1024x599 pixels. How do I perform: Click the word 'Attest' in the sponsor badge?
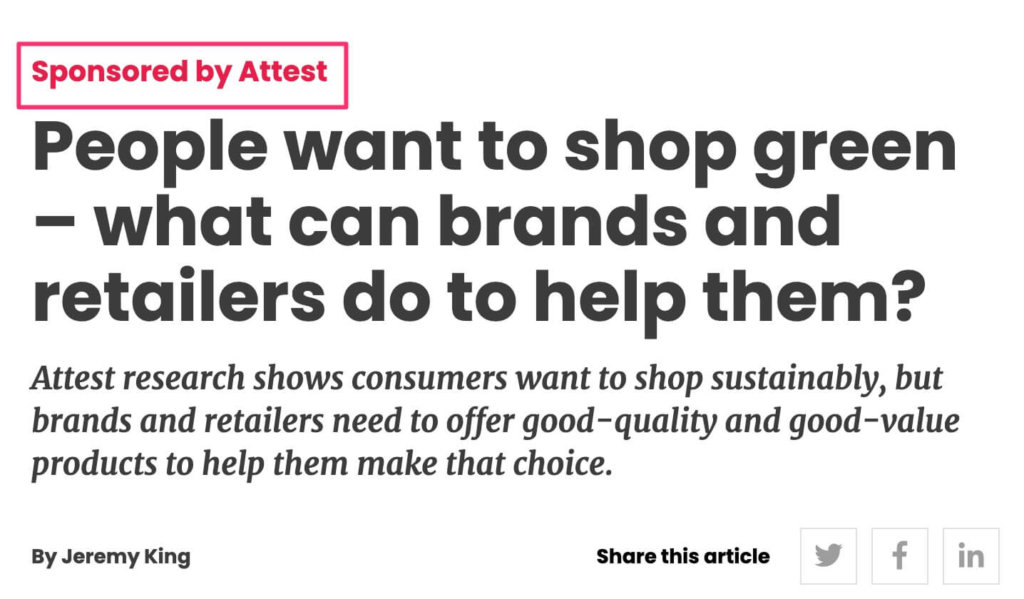point(282,73)
